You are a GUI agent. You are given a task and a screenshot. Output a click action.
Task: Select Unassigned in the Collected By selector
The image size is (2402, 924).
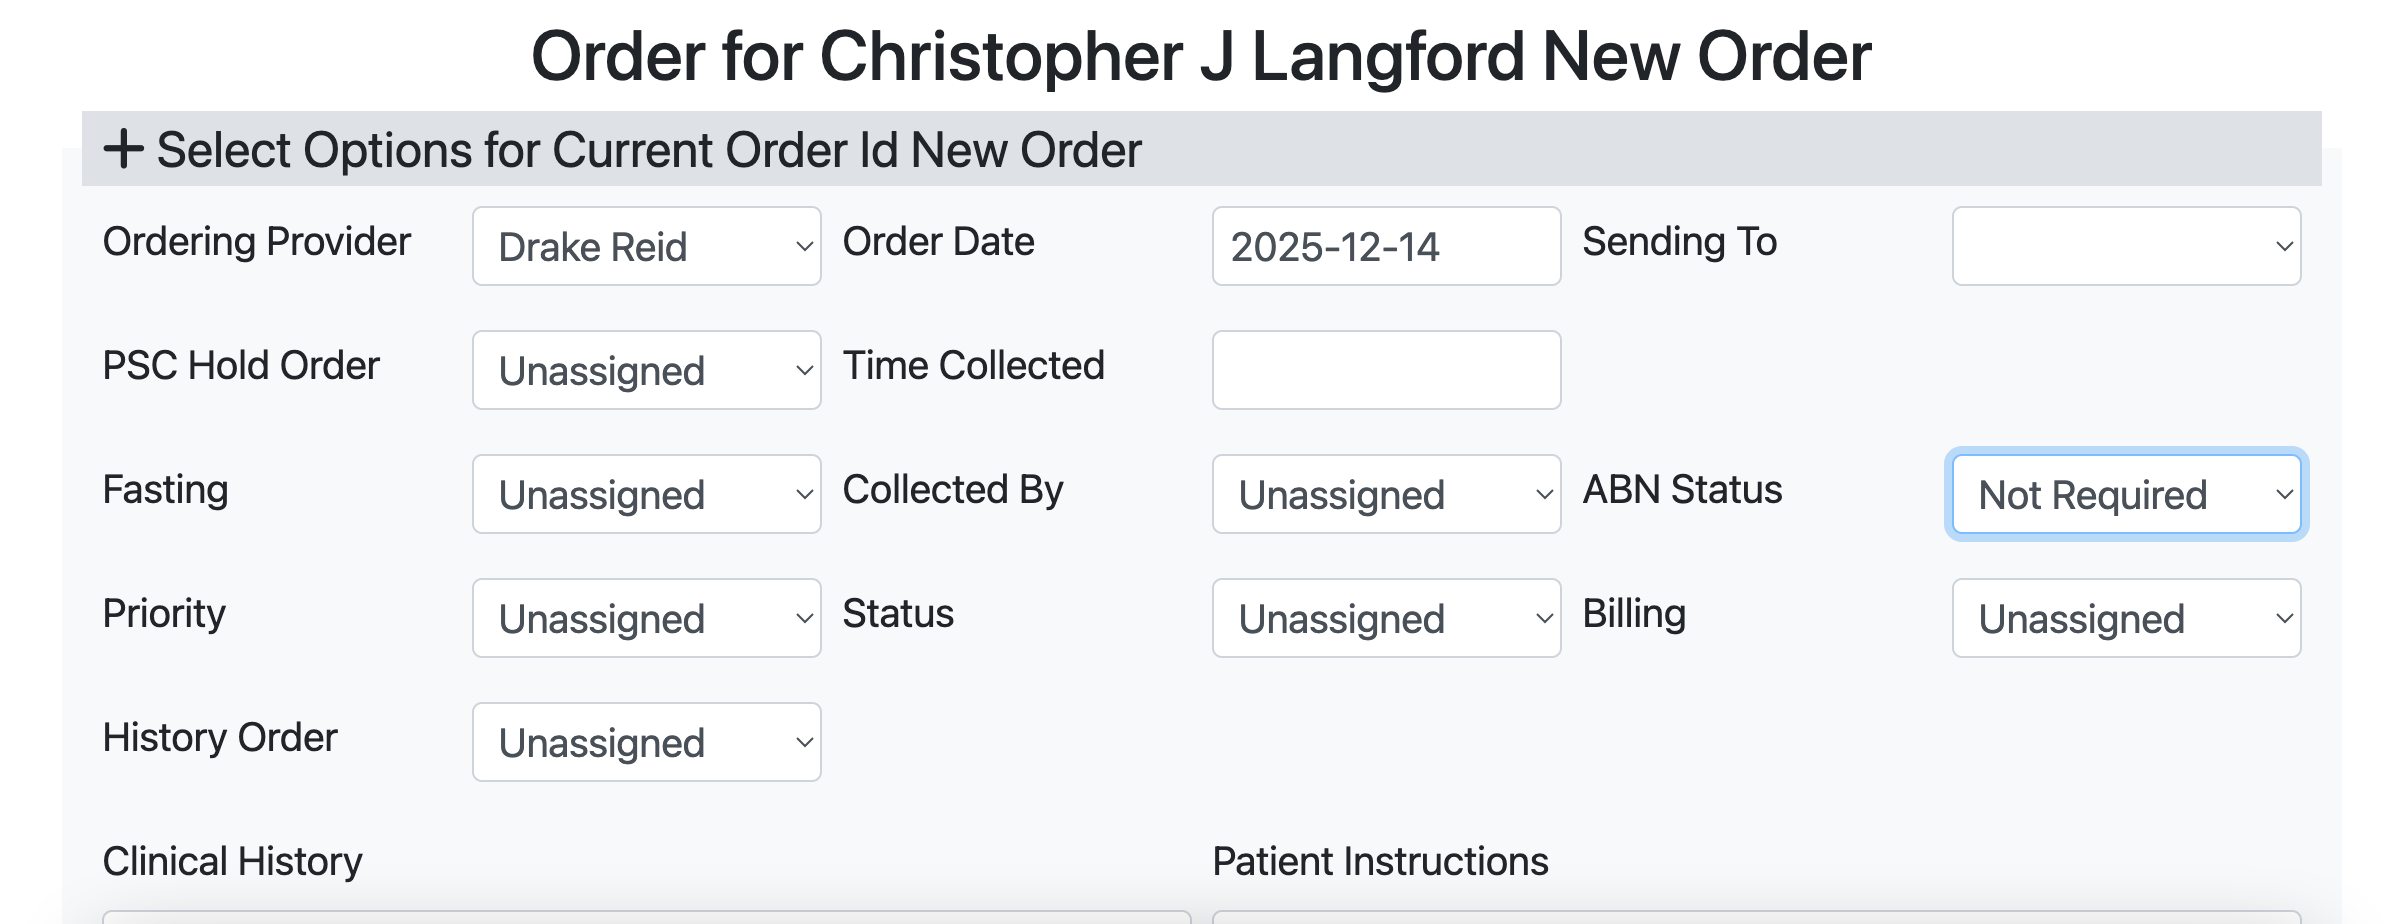(1385, 494)
